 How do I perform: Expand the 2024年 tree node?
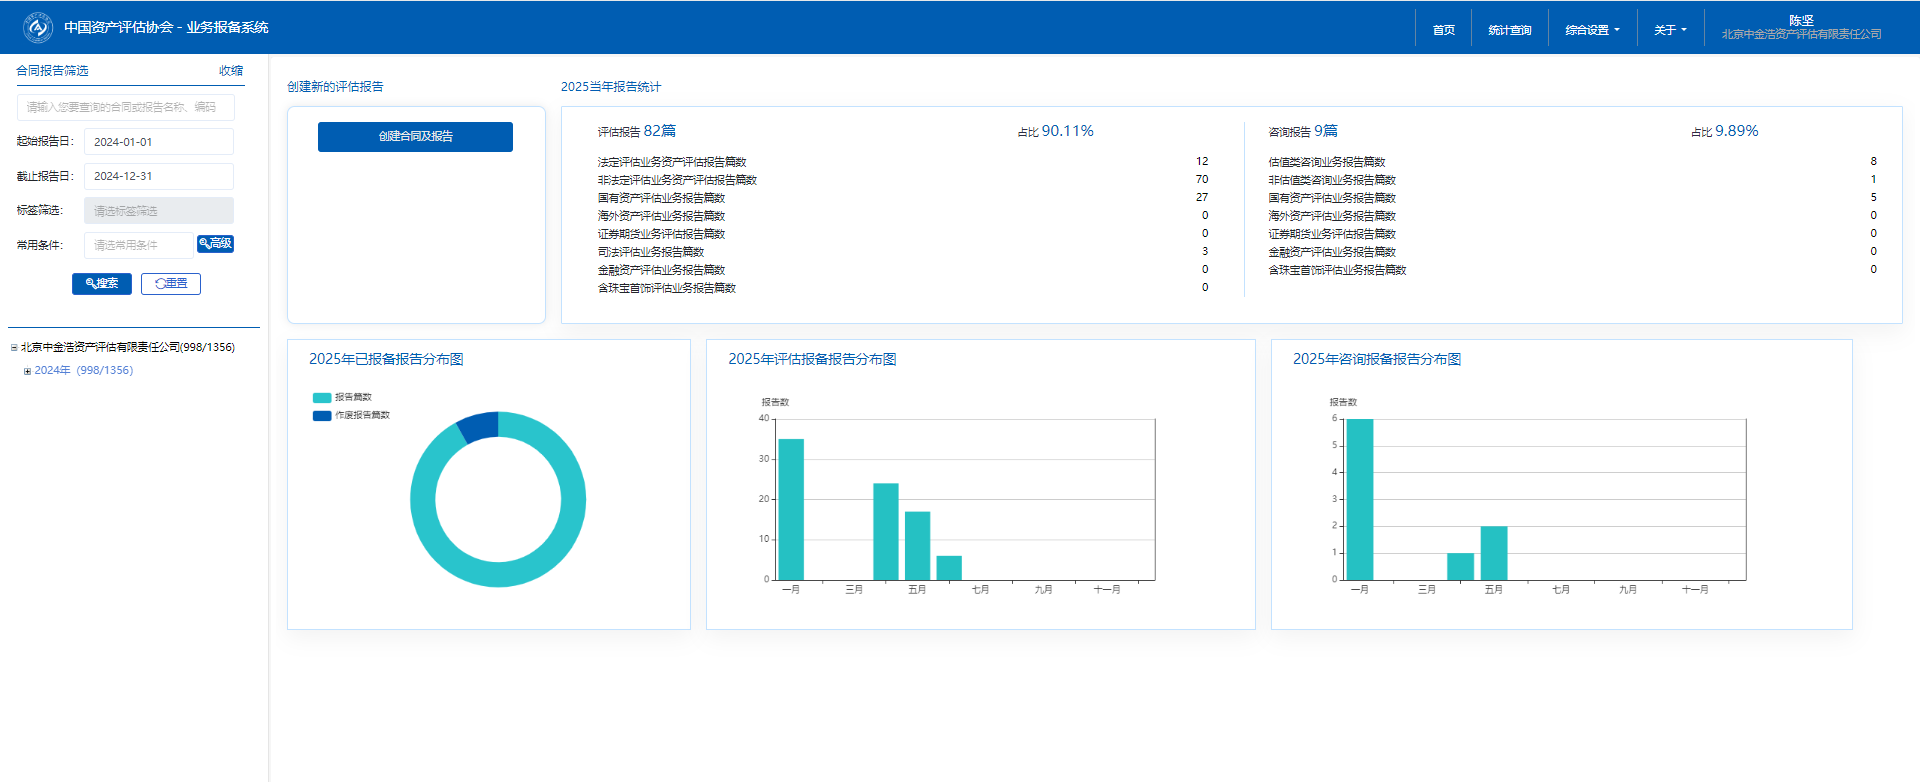[x=27, y=371]
